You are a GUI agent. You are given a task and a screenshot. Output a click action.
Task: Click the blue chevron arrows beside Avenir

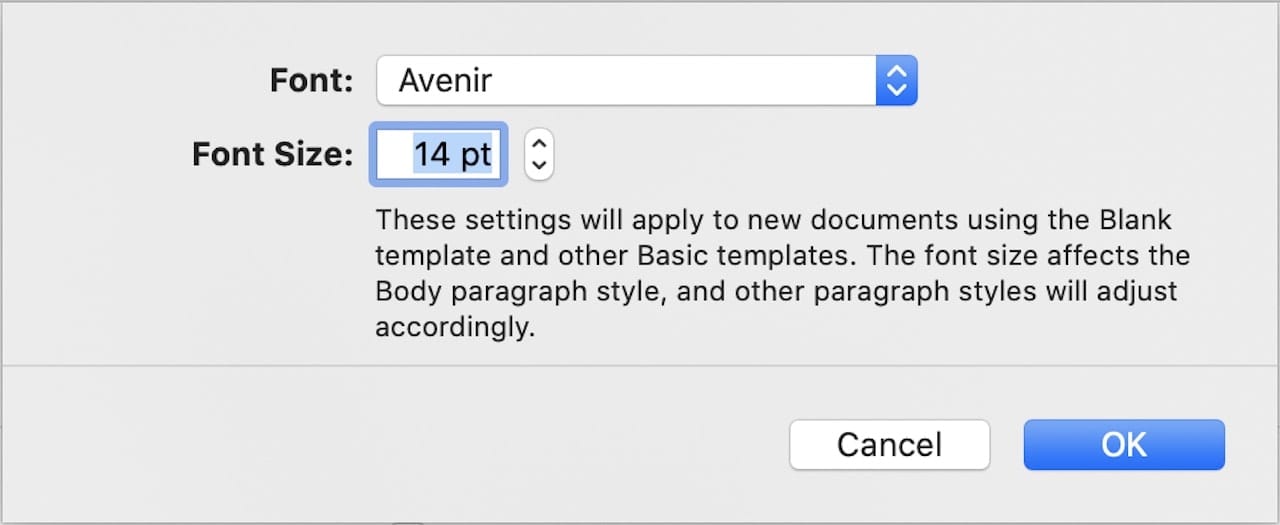pos(897,80)
